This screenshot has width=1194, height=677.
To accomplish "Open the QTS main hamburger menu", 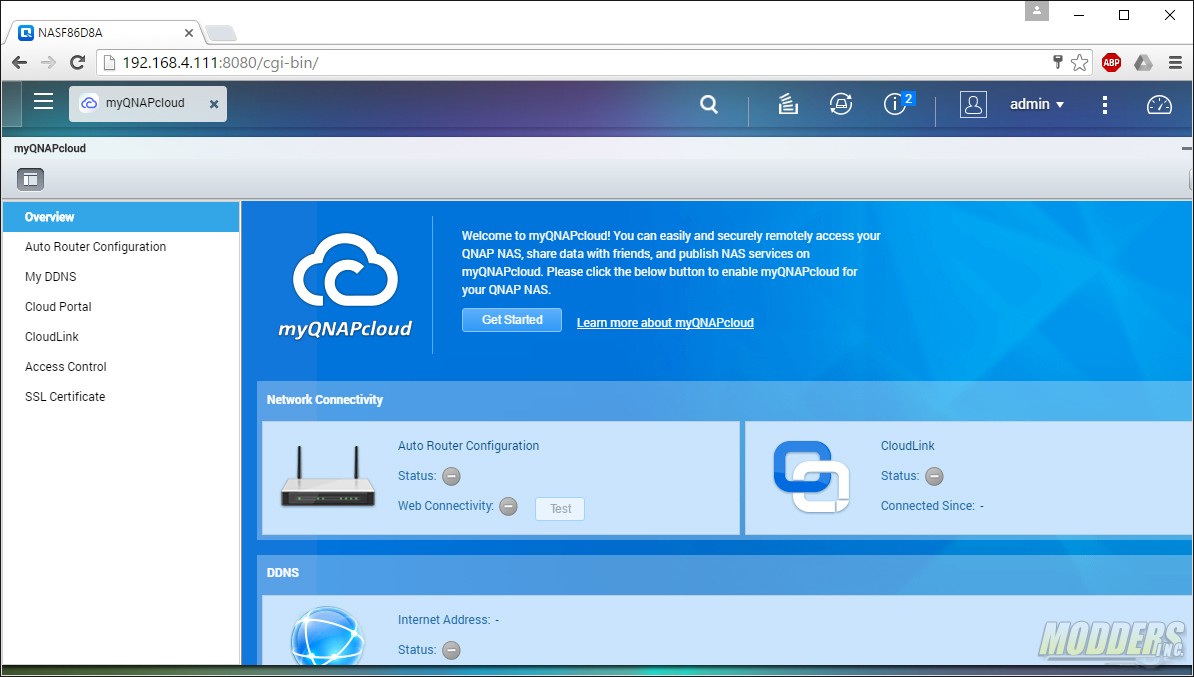I will click(x=43, y=102).
